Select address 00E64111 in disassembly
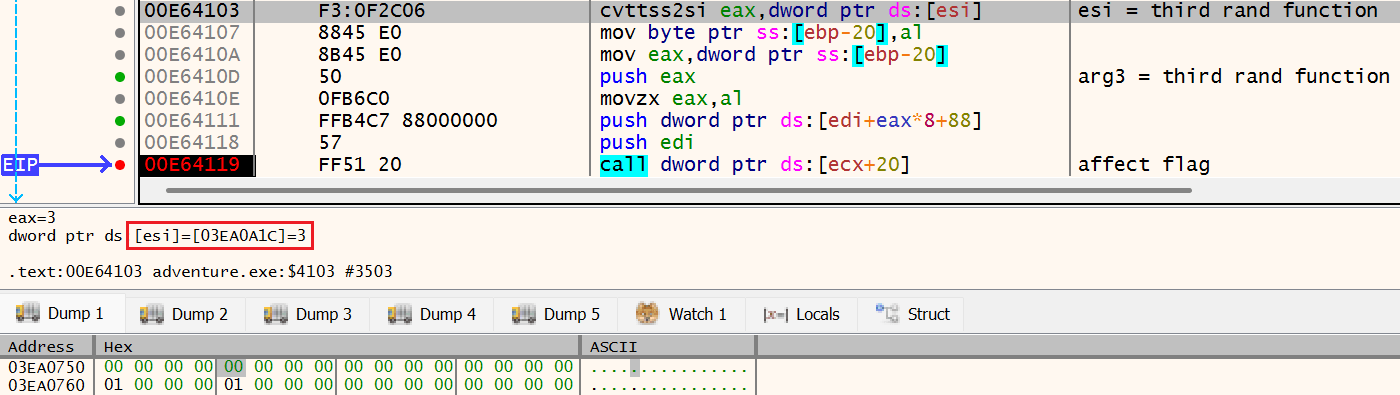This screenshot has width=1400, height=395. 192,121
